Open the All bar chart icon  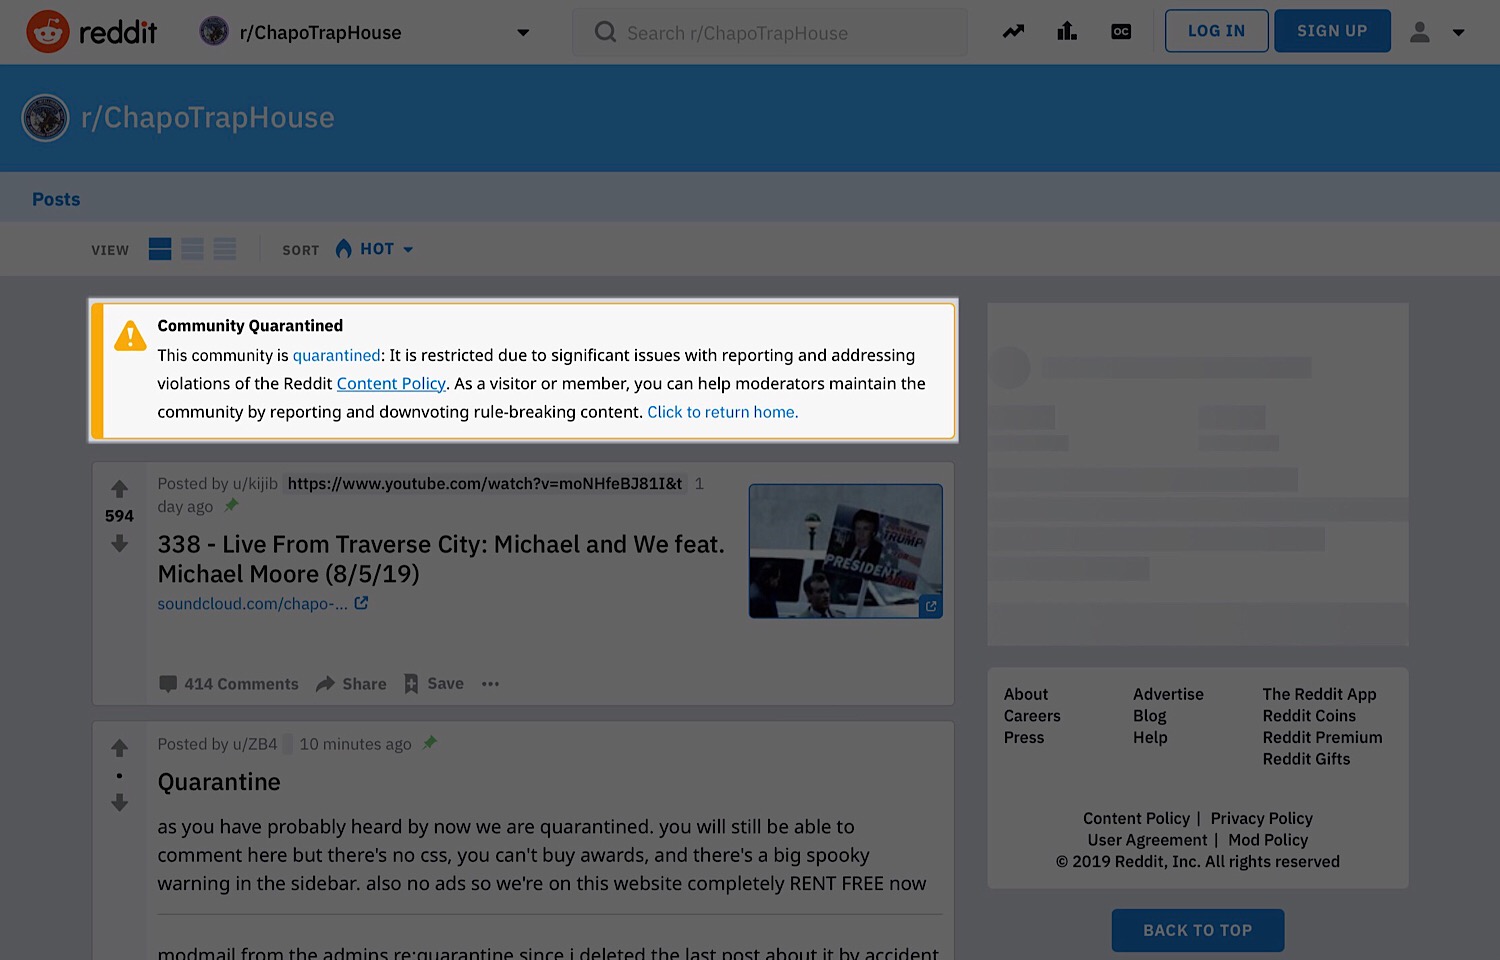point(1067,32)
